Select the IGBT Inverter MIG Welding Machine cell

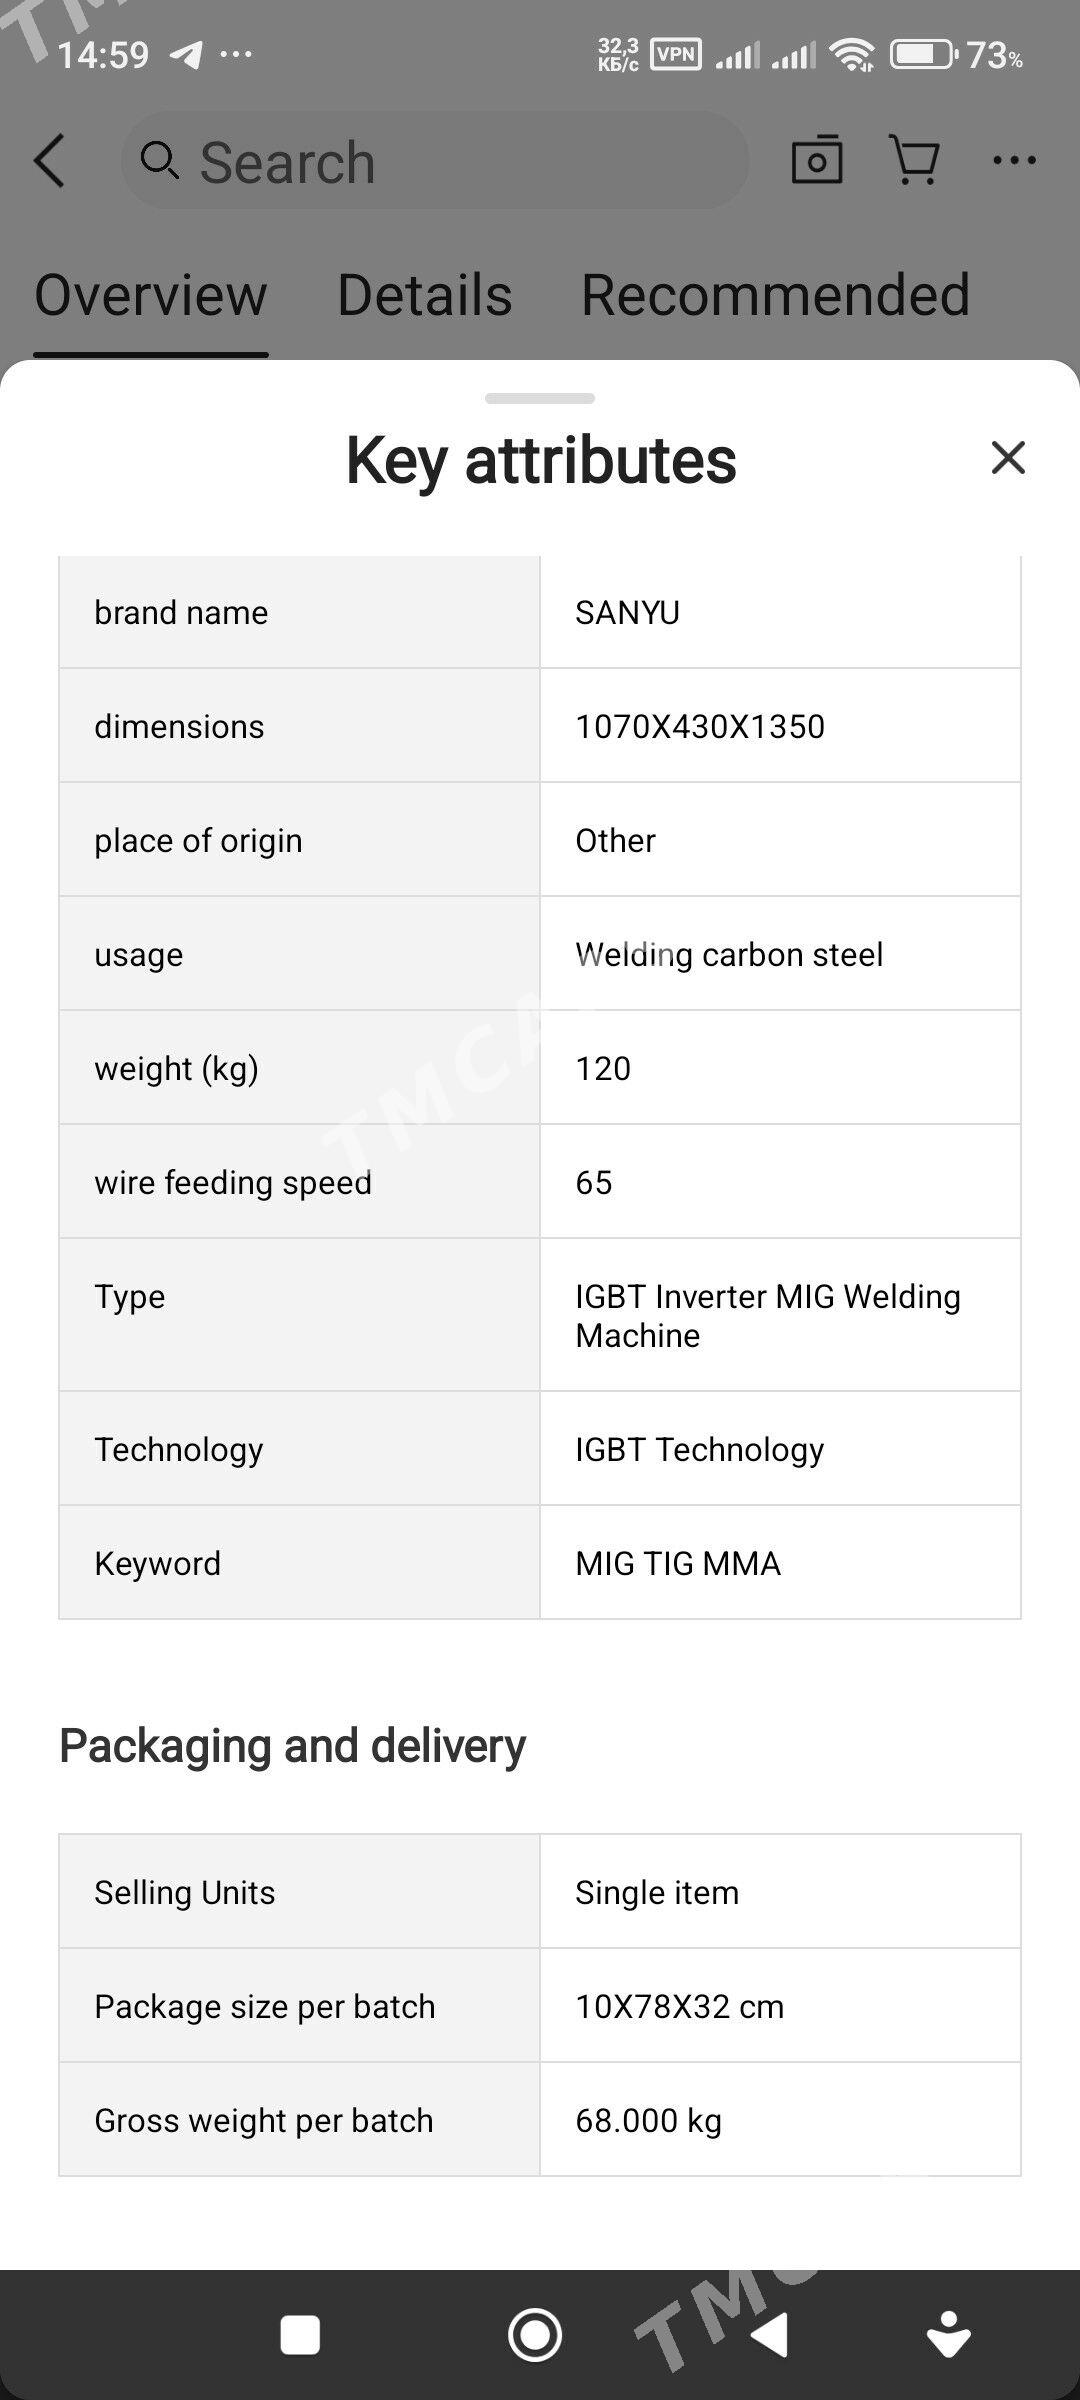(x=780, y=1315)
